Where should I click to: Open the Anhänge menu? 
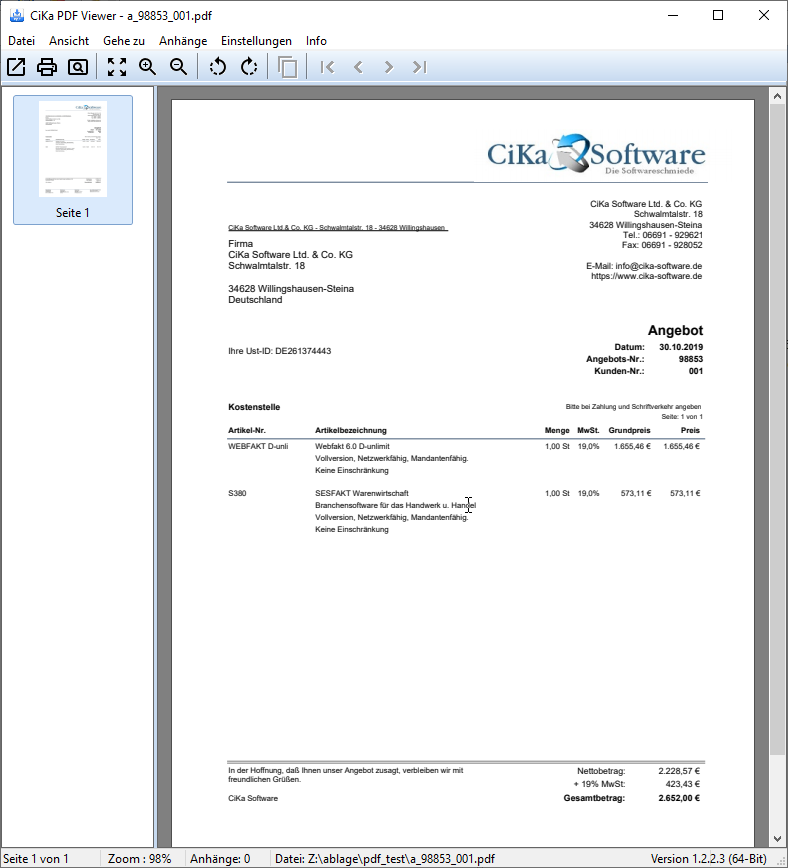pos(183,41)
